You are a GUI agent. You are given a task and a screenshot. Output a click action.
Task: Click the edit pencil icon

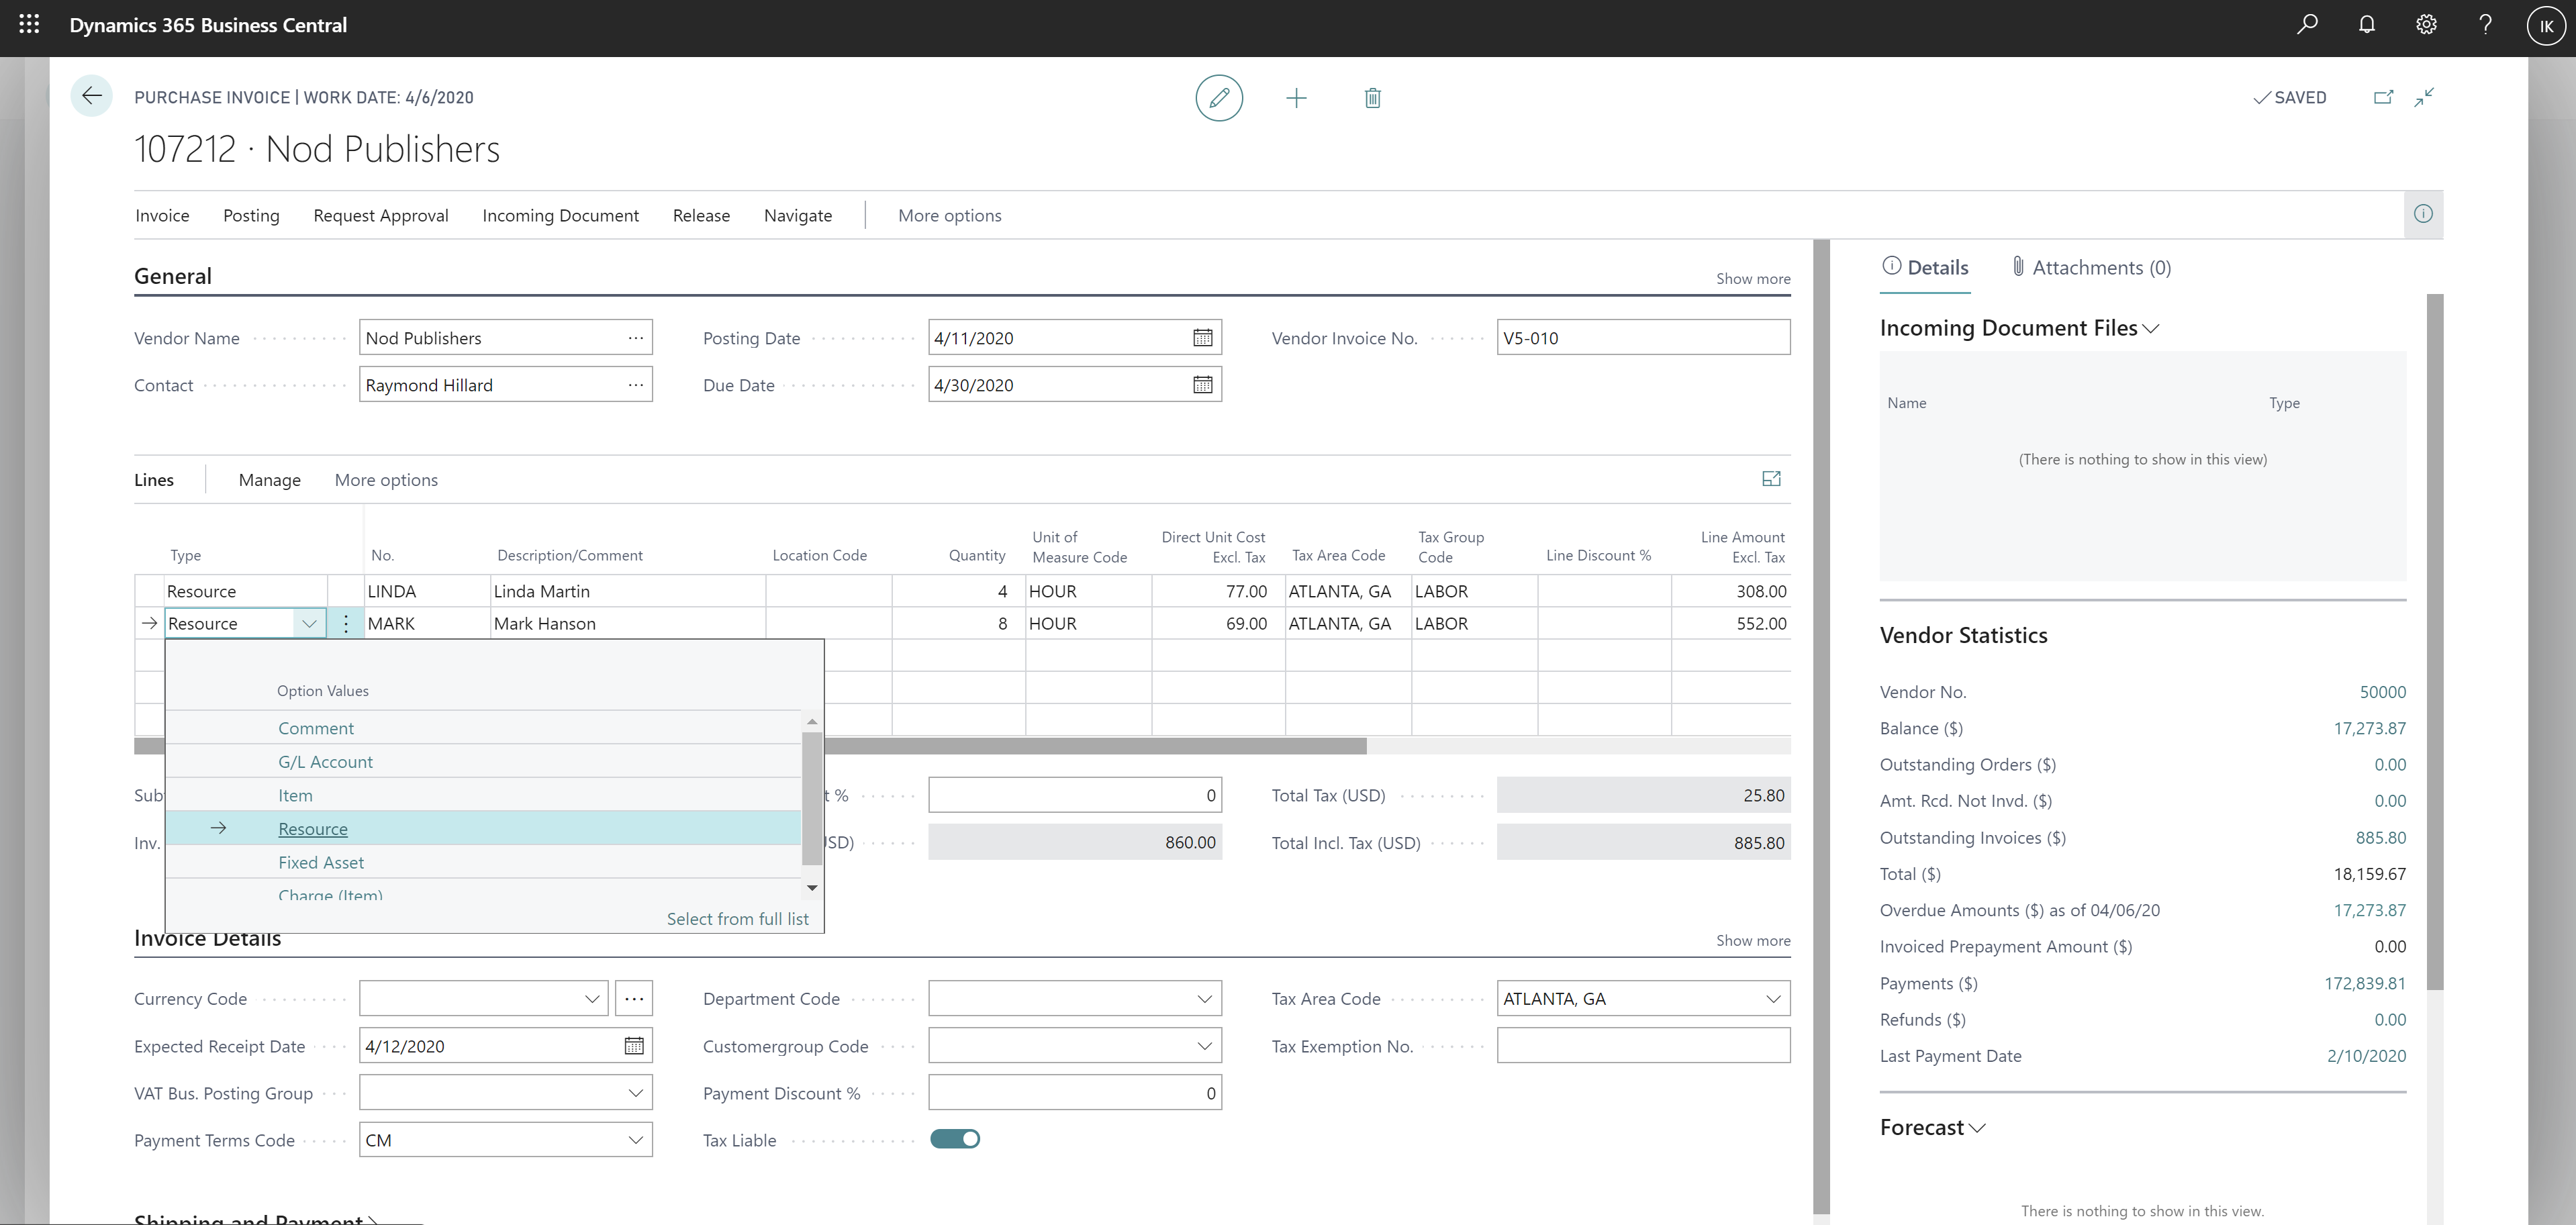click(1219, 97)
